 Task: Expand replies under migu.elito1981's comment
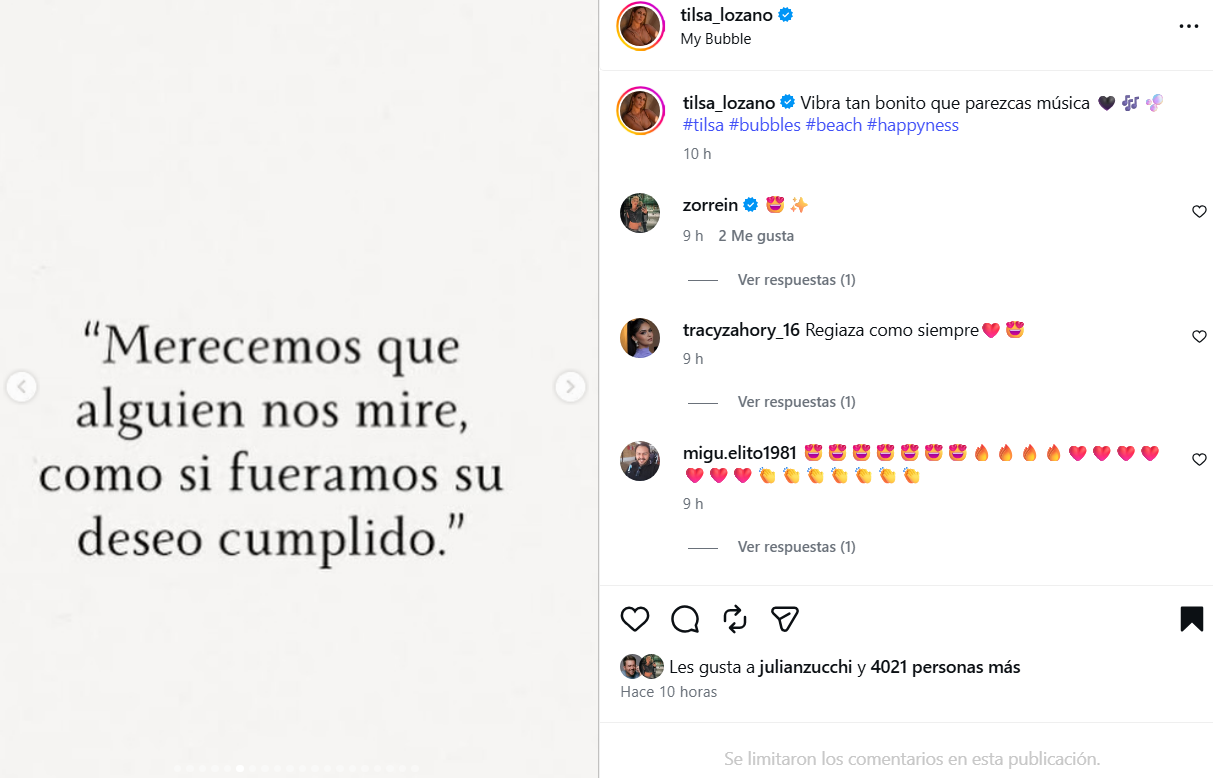(796, 546)
